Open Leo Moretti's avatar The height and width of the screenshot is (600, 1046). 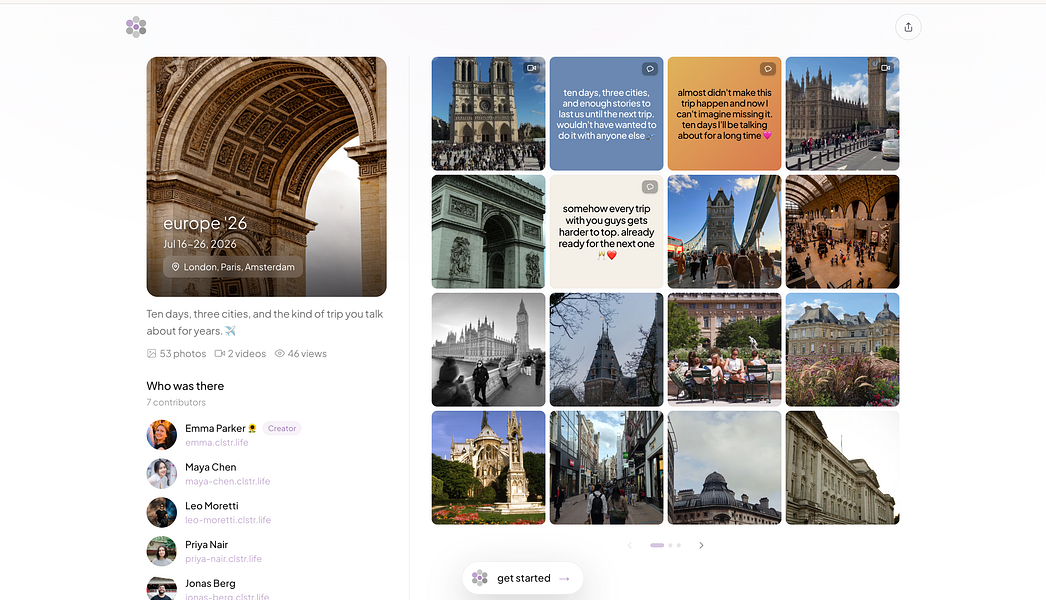click(x=161, y=513)
